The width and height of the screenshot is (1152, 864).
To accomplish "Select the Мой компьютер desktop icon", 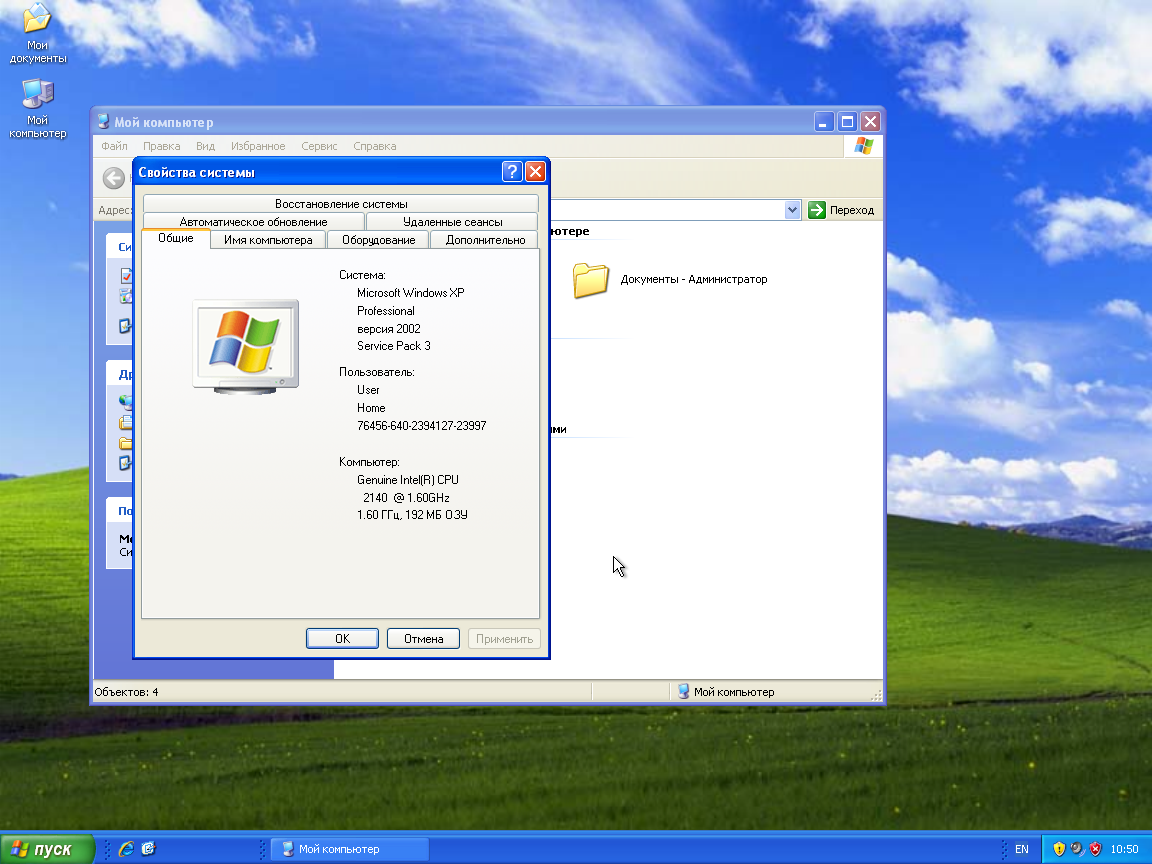I will click(x=38, y=95).
